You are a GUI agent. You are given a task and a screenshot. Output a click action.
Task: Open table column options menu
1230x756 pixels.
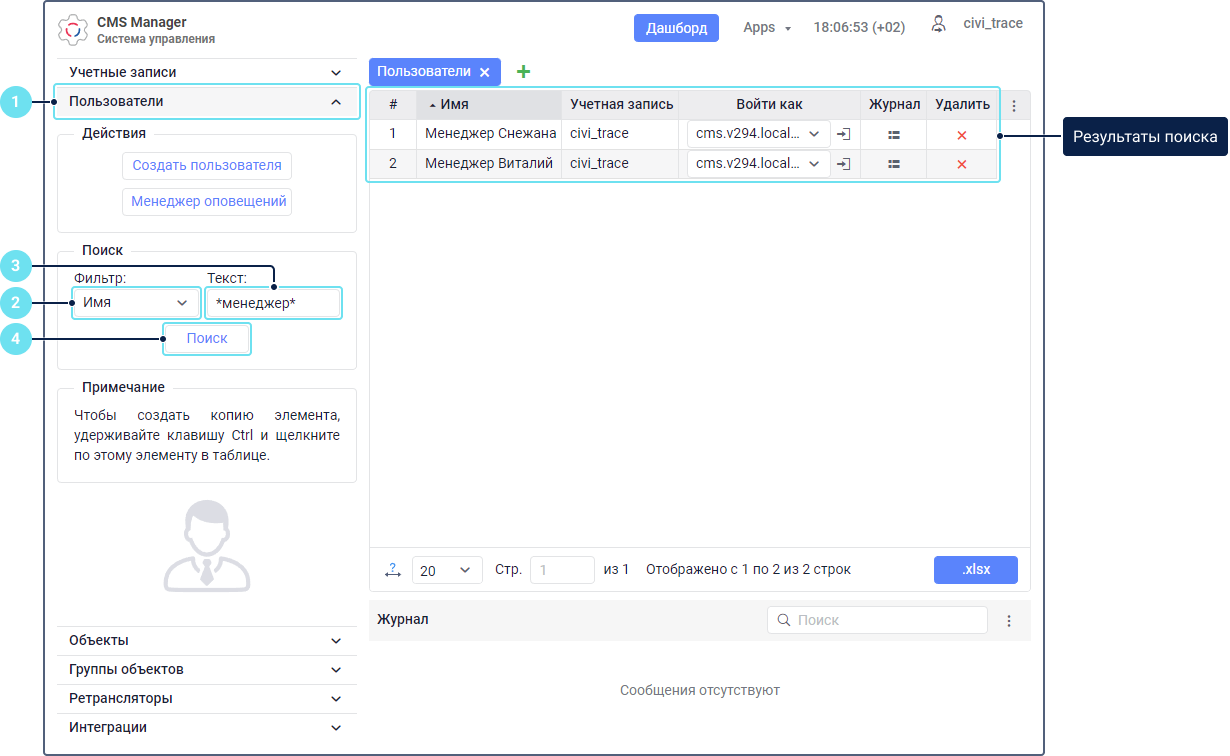click(x=1014, y=105)
